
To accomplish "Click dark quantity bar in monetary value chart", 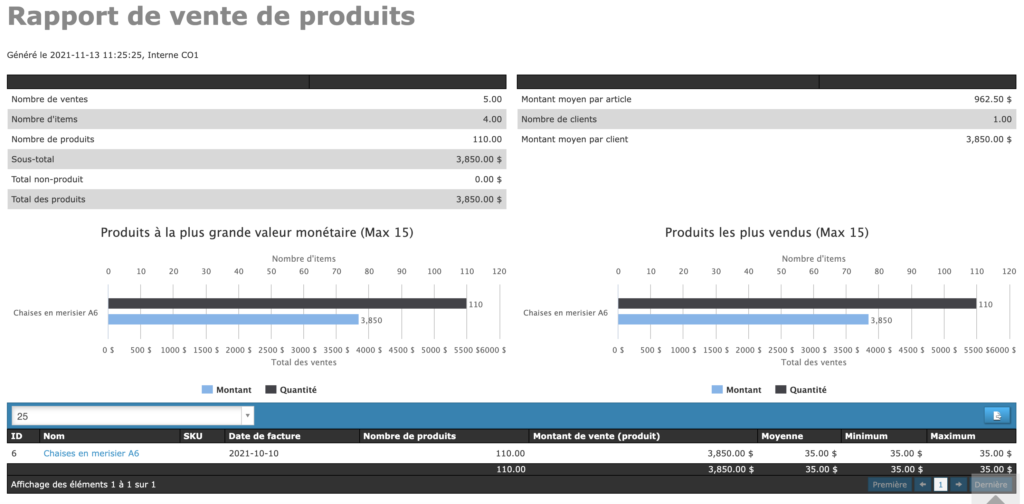I will (287, 303).
